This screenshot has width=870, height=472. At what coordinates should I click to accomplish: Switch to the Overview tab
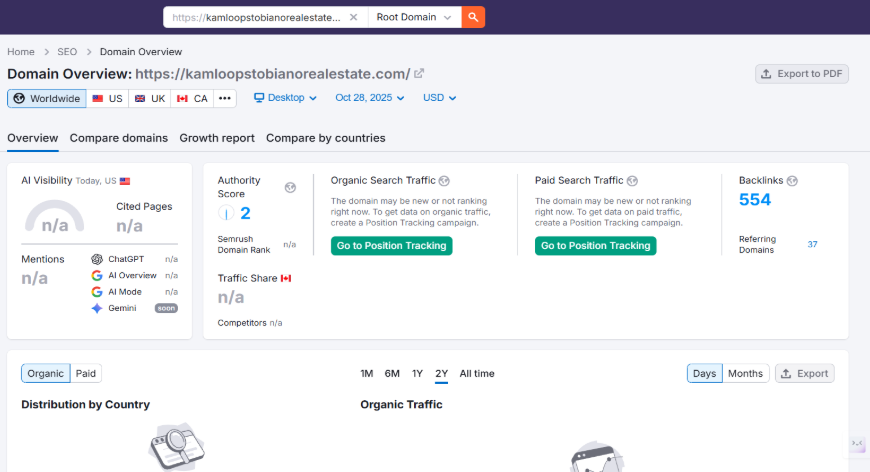click(33, 138)
